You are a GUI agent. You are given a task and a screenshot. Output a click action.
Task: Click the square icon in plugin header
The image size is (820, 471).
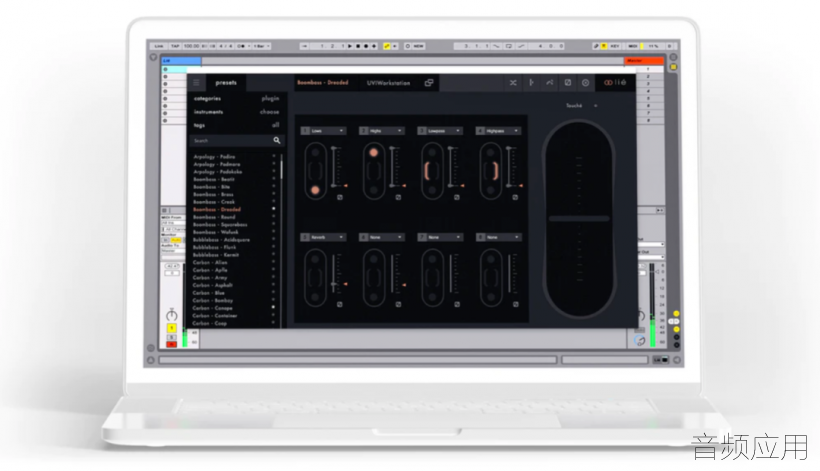[x=567, y=83]
